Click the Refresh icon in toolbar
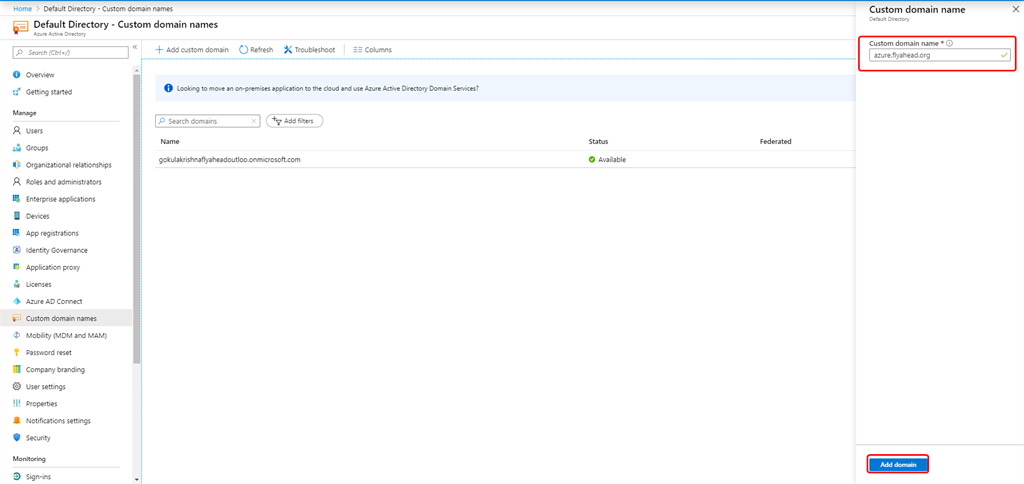The width and height of the screenshot is (1024, 484). [244, 49]
